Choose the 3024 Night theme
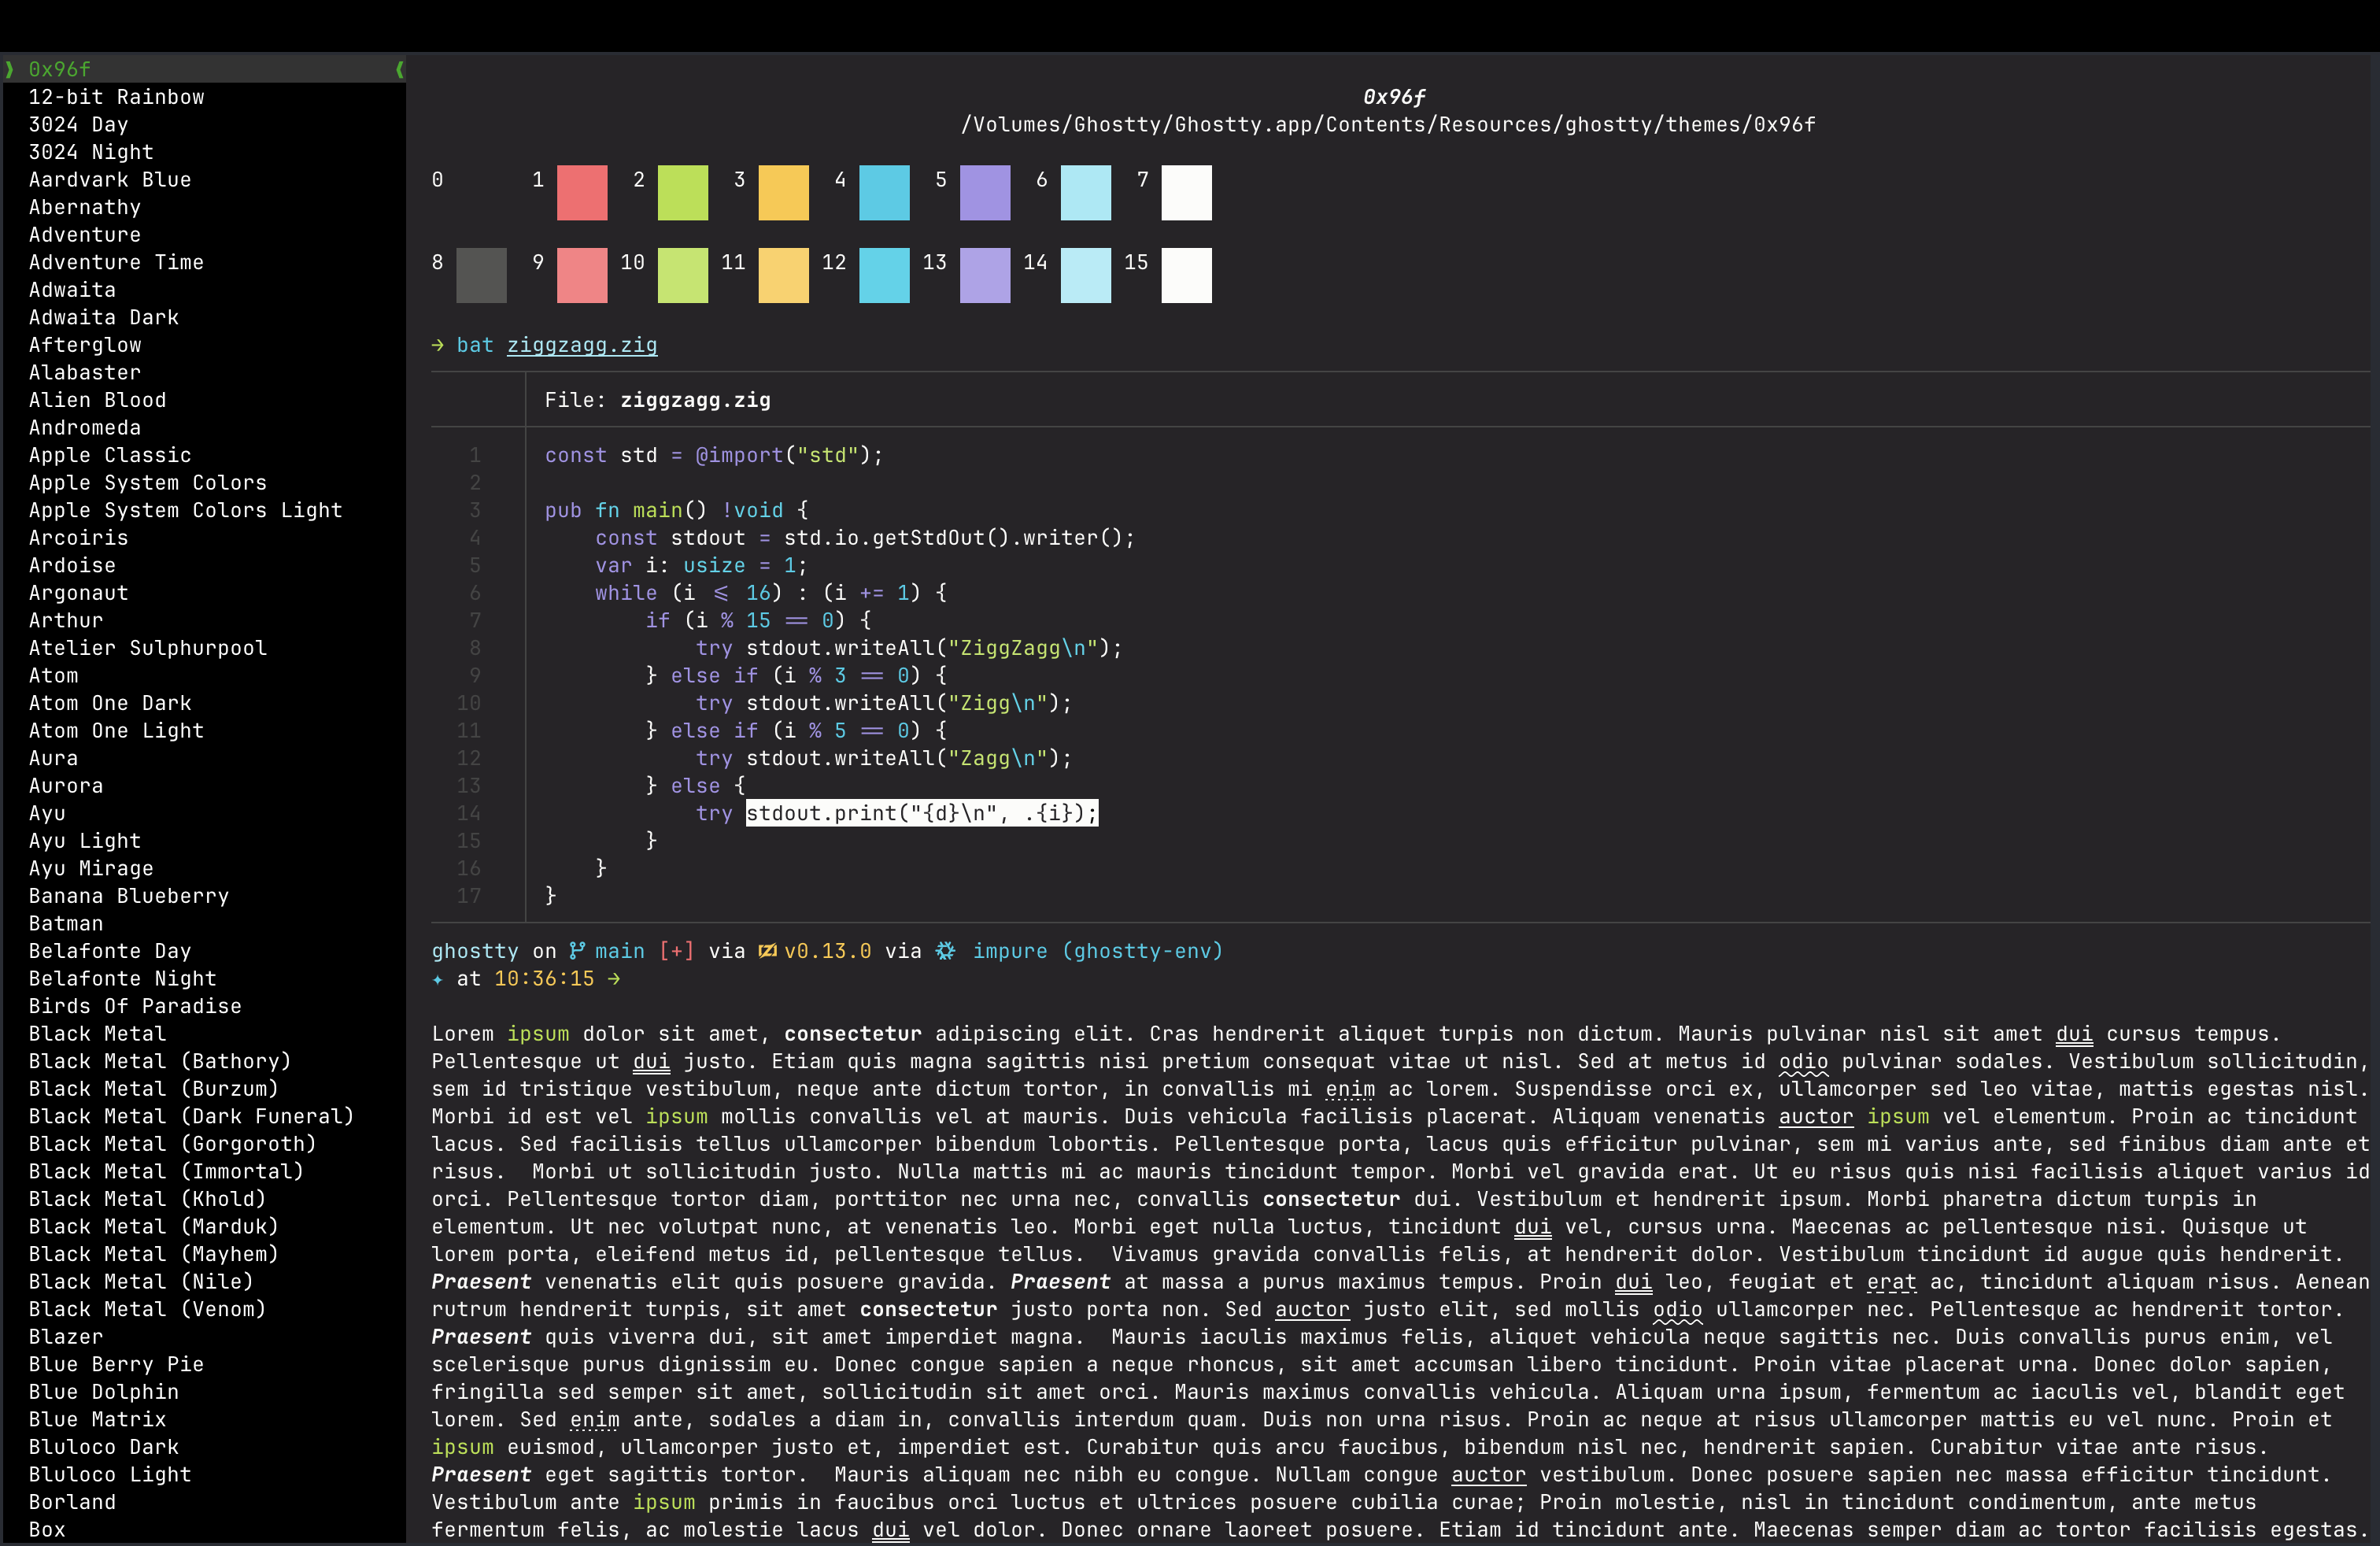Screen dimensions: 2380x1546 [91, 152]
